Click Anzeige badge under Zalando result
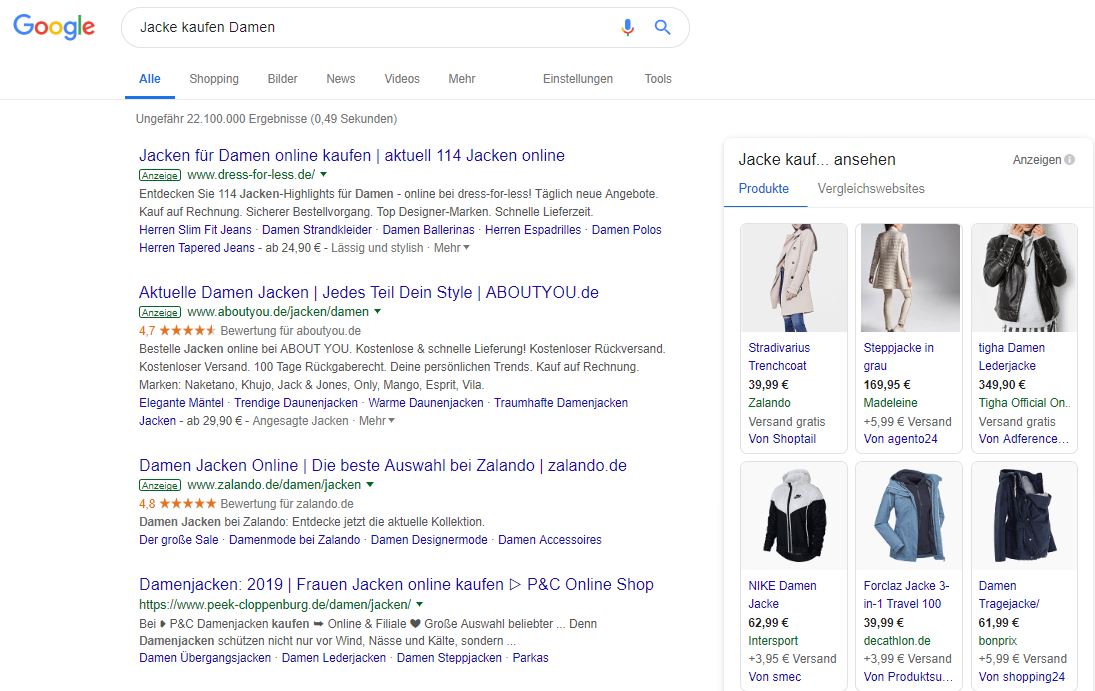The height and width of the screenshot is (691, 1095). tap(160, 485)
